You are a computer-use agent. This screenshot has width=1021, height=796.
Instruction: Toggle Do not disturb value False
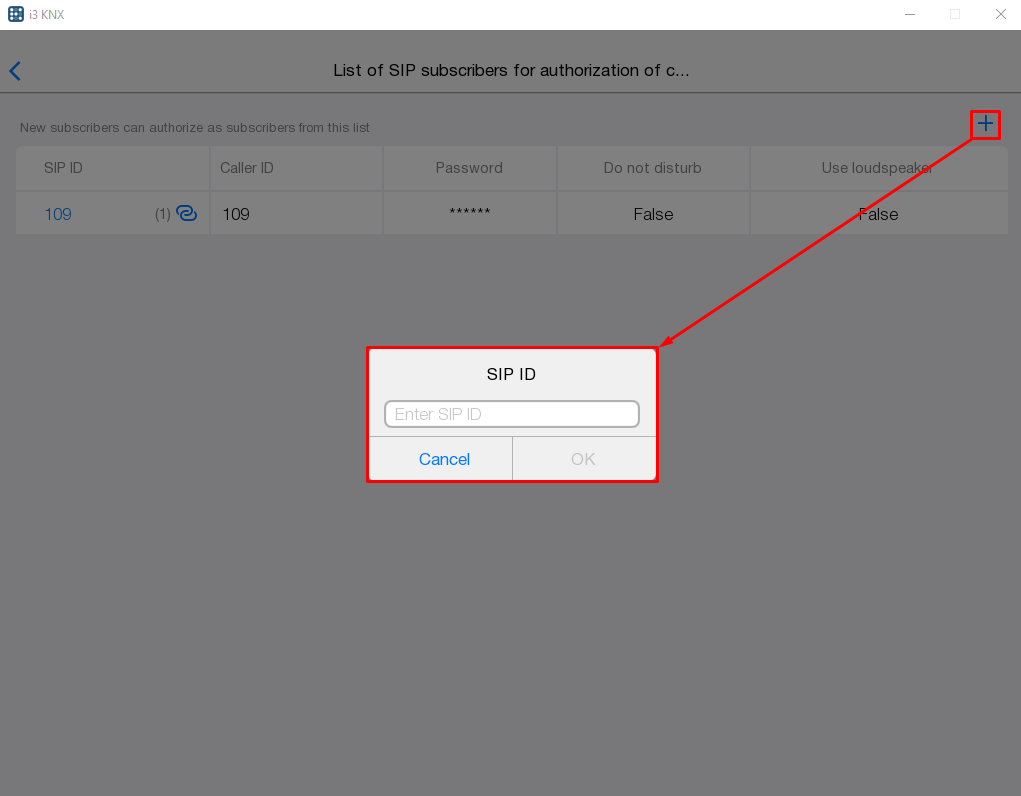[x=653, y=214]
